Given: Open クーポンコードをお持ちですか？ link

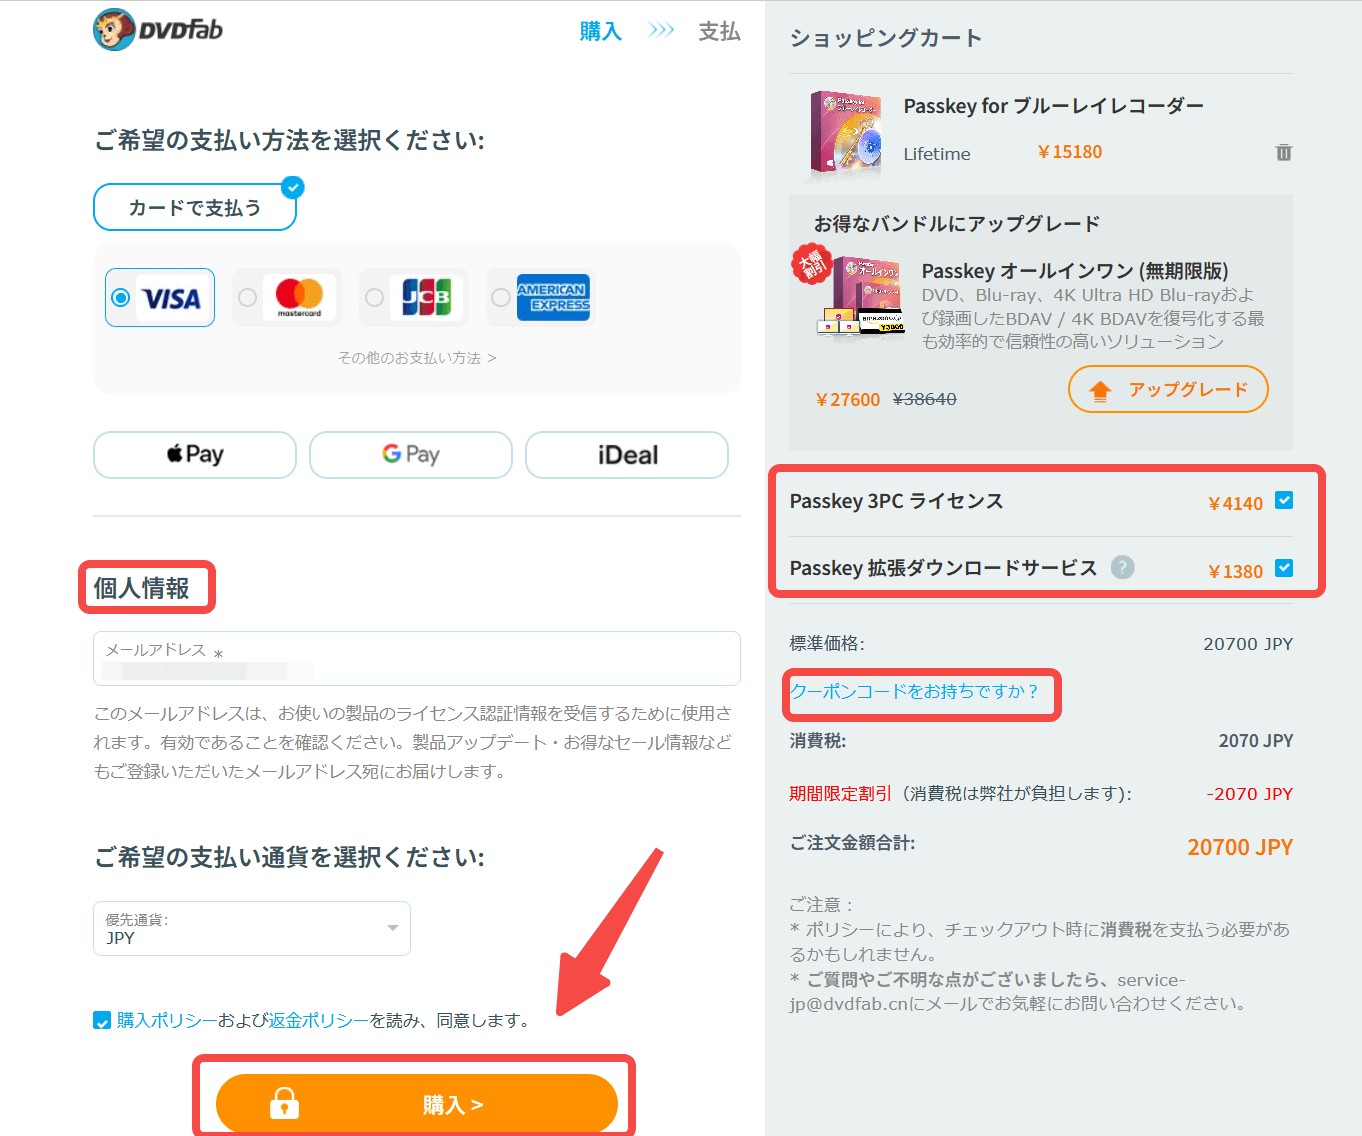Looking at the screenshot, I should pos(914,692).
